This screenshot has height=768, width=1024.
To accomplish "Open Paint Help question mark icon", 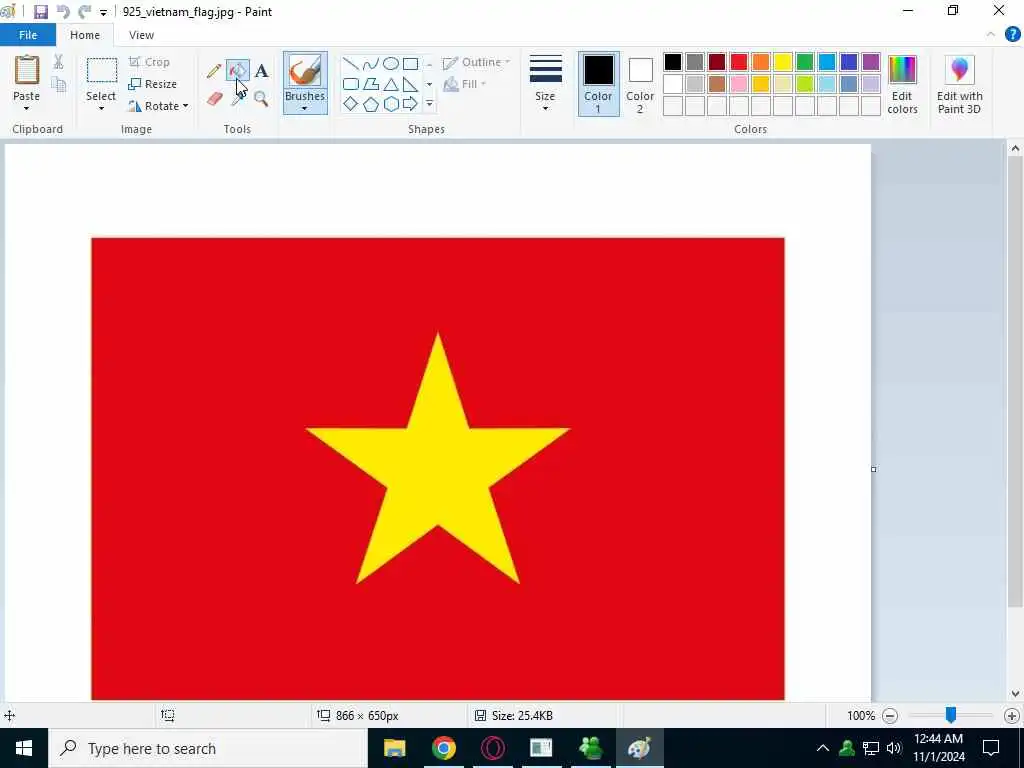I will point(1012,35).
